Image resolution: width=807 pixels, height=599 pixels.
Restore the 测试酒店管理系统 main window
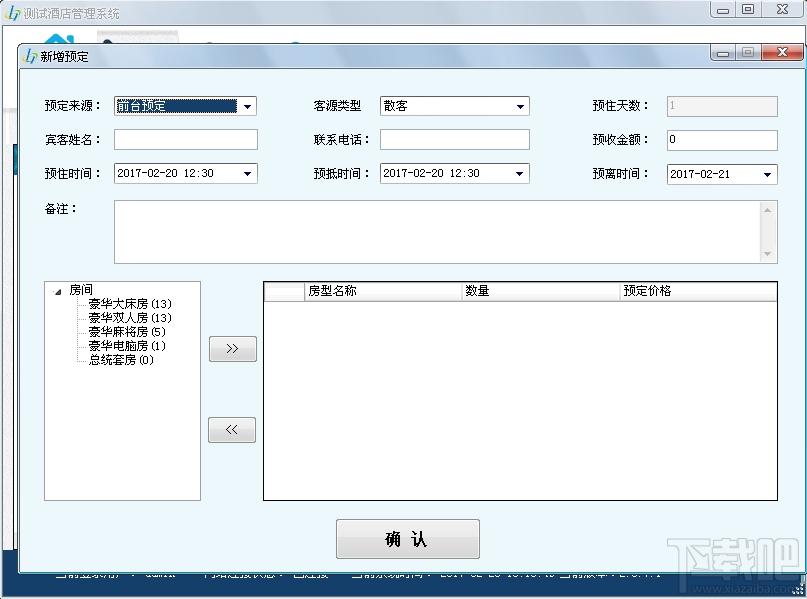click(748, 9)
